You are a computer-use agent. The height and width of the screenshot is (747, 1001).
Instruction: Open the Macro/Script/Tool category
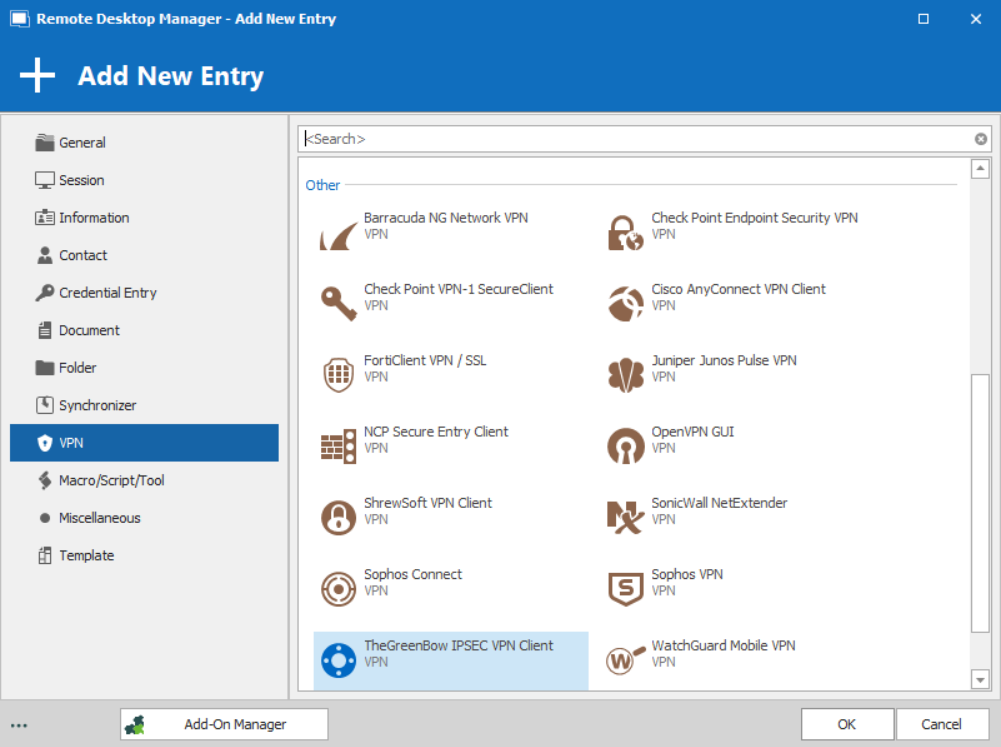pos(111,481)
